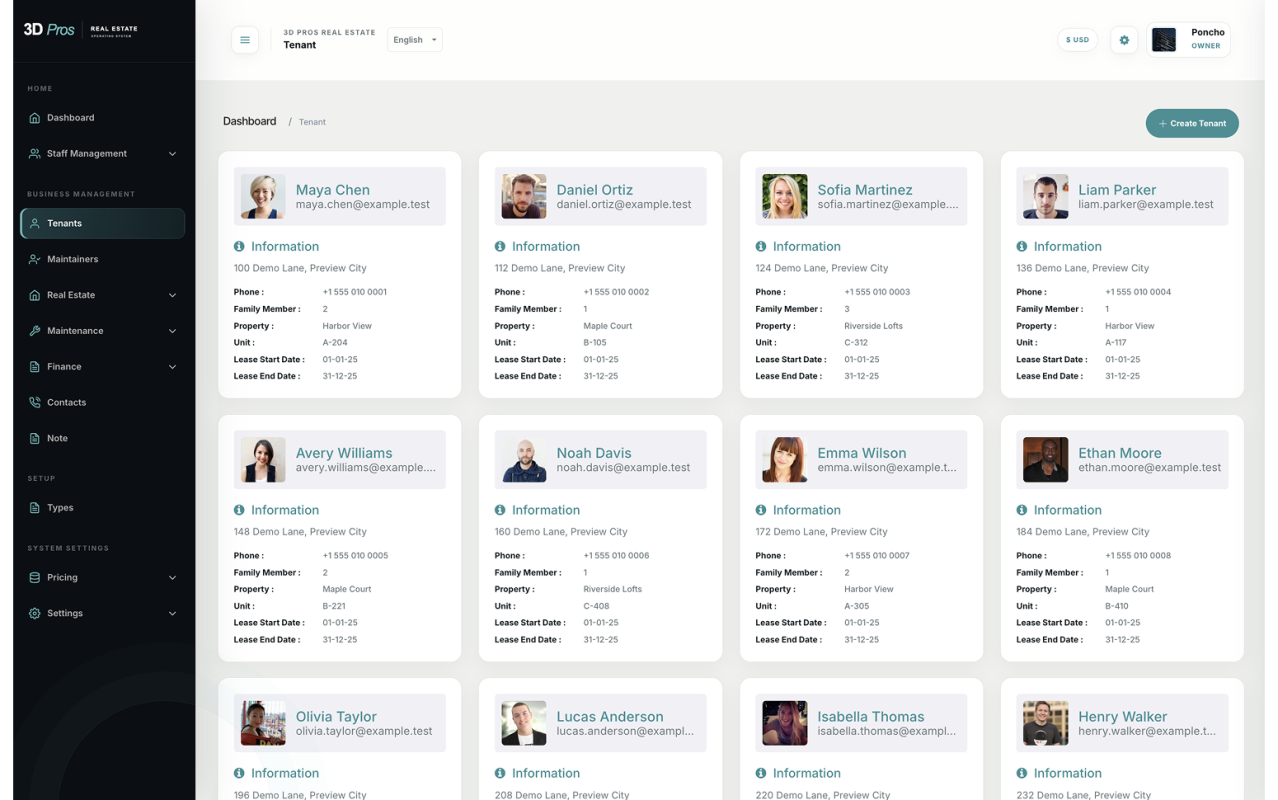Expand the Finance submenu chevron
This screenshot has width=1278, height=800.
point(172,367)
